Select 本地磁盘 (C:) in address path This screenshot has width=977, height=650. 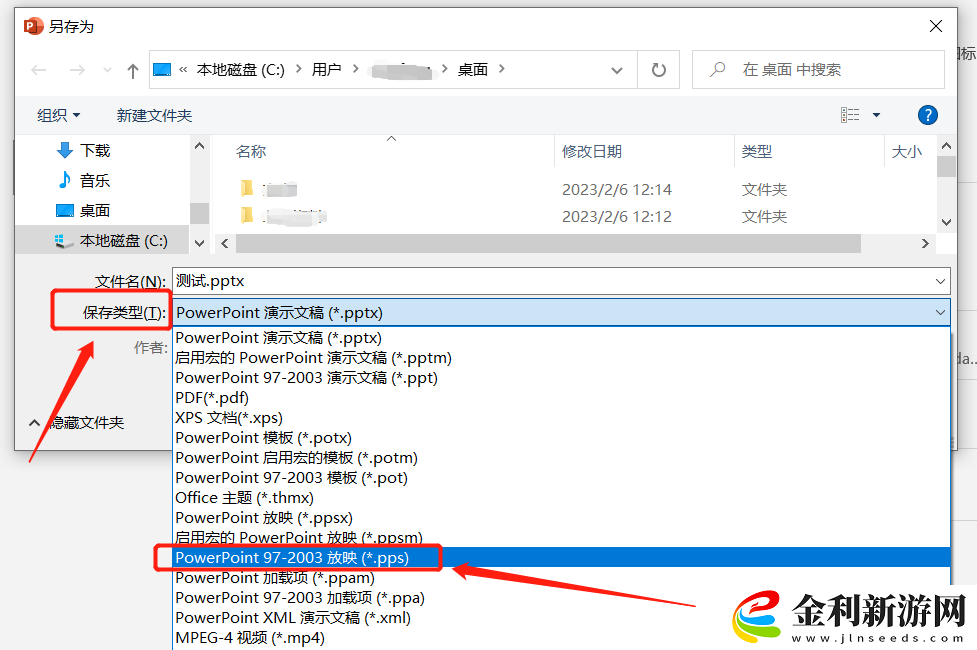(241, 69)
